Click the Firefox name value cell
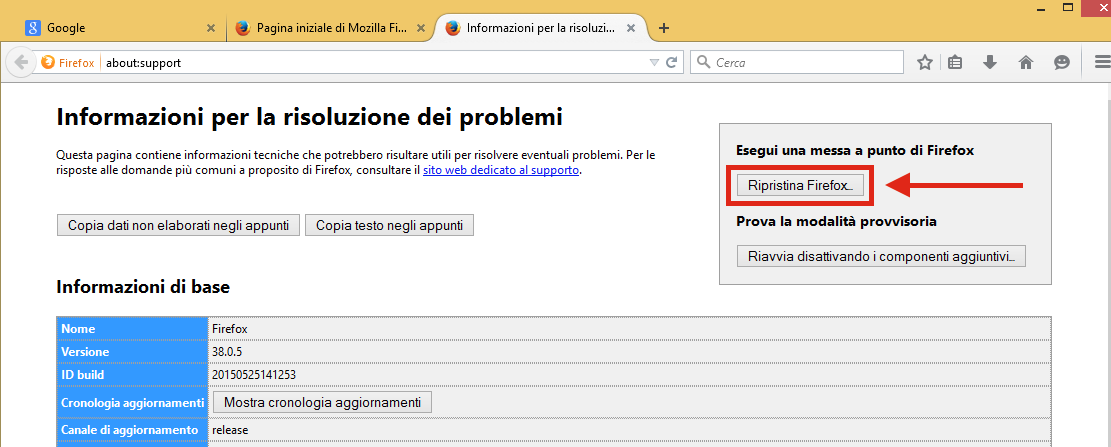This screenshot has width=1111, height=447. (x=629, y=329)
